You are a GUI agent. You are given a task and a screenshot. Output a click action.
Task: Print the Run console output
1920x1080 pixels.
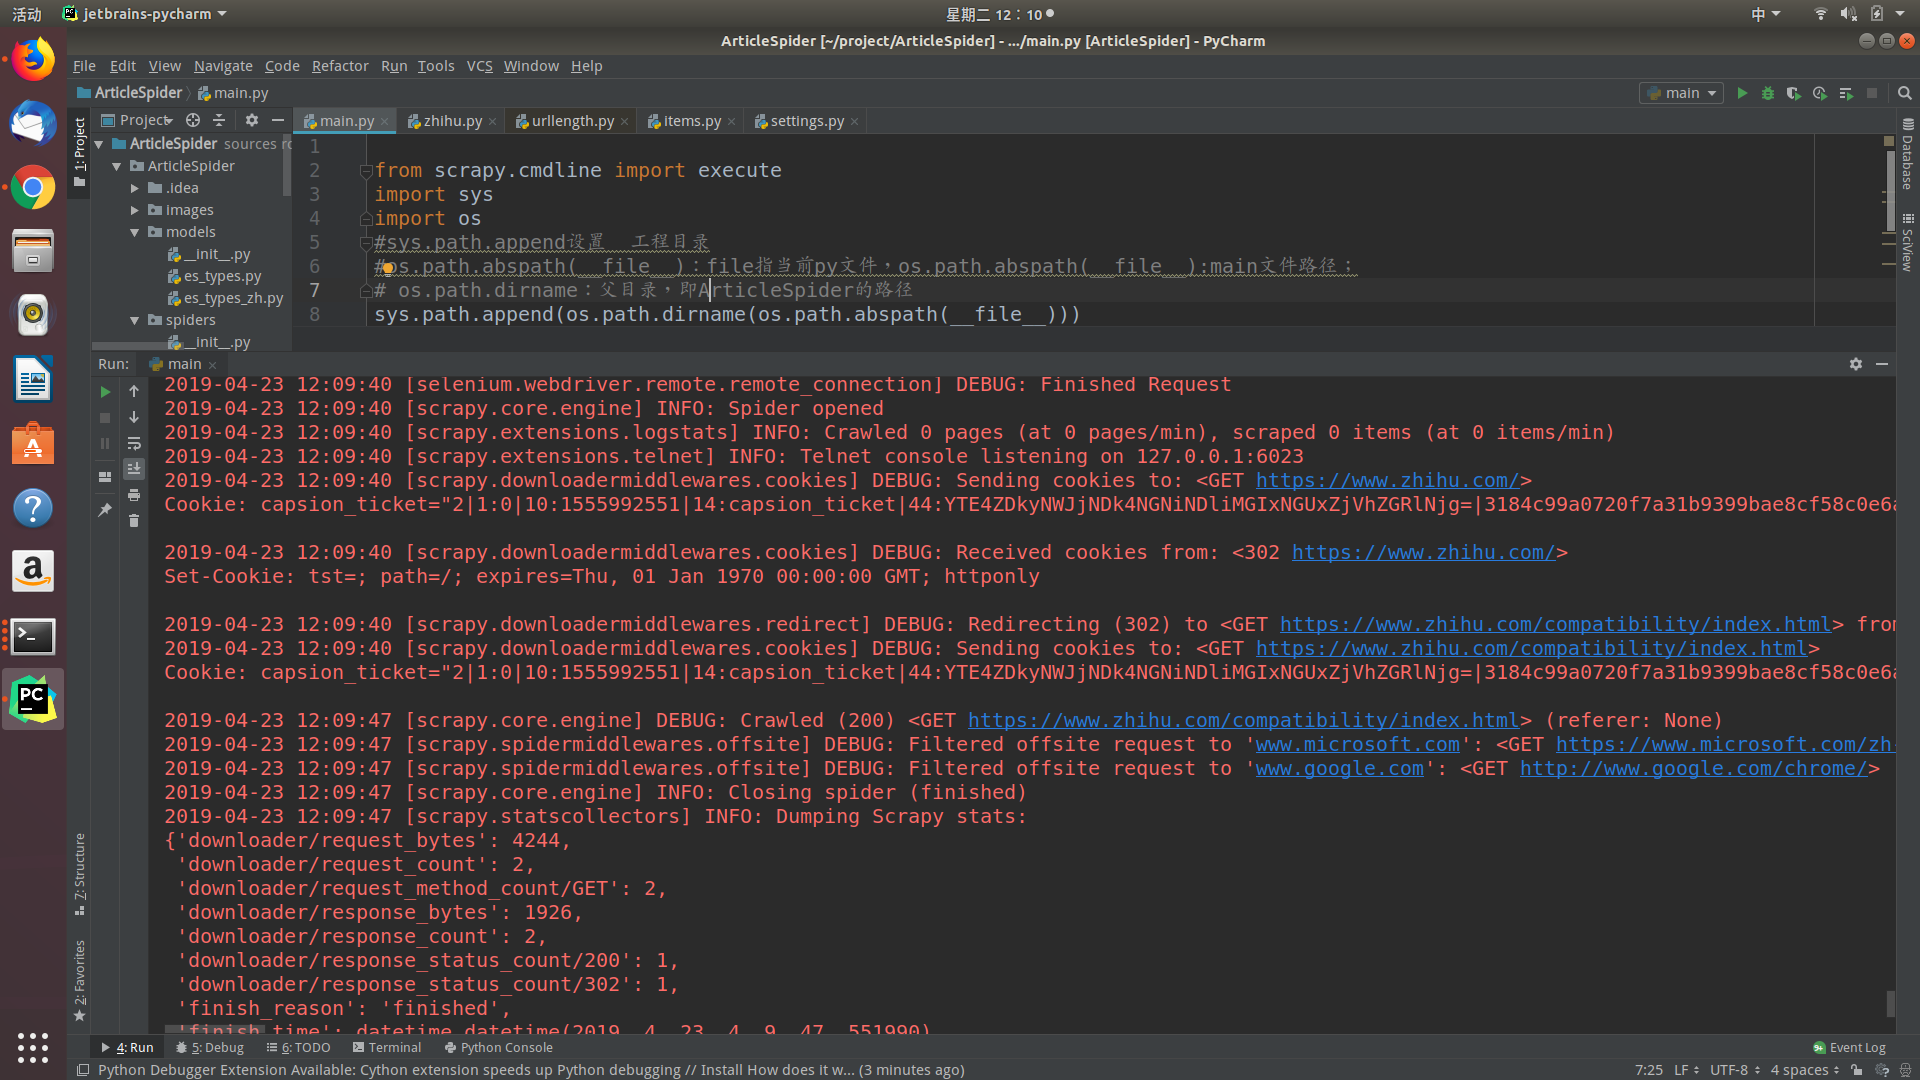coord(134,495)
